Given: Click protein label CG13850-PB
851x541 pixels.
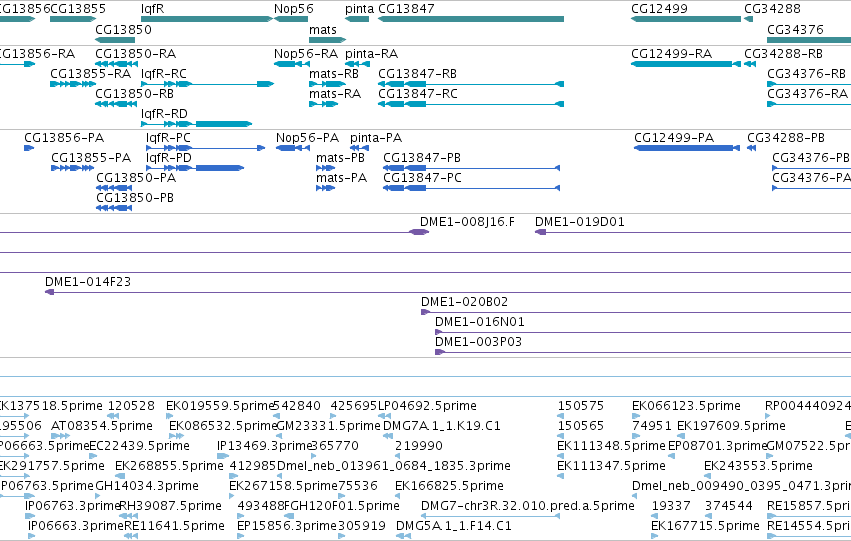Looking at the screenshot, I should coord(135,198).
